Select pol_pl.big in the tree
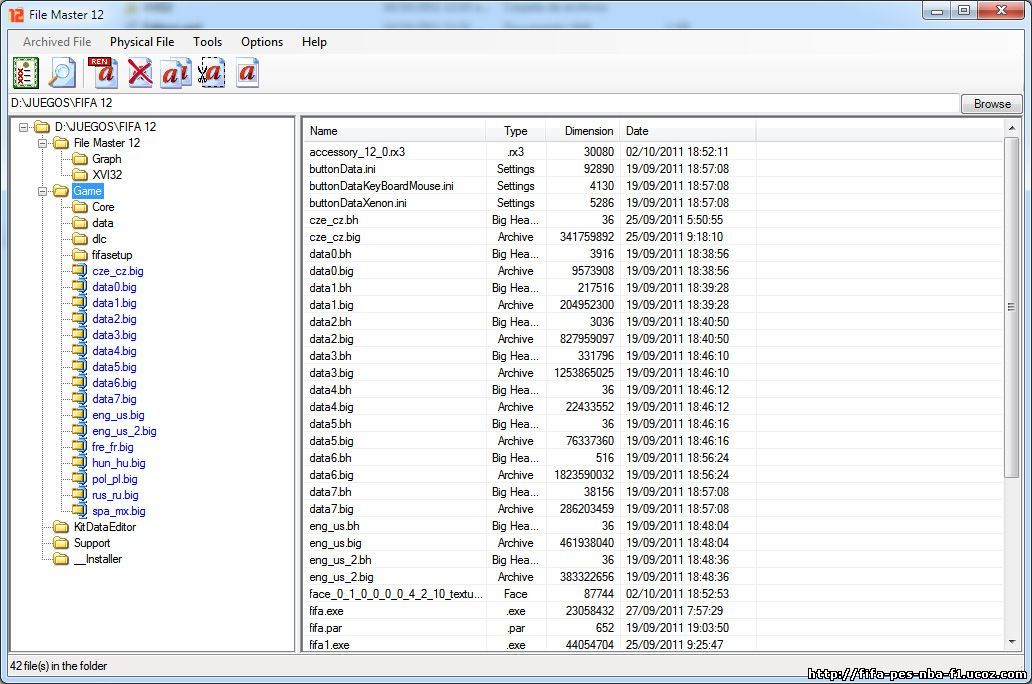This screenshot has width=1032, height=684. (x=115, y=479)
